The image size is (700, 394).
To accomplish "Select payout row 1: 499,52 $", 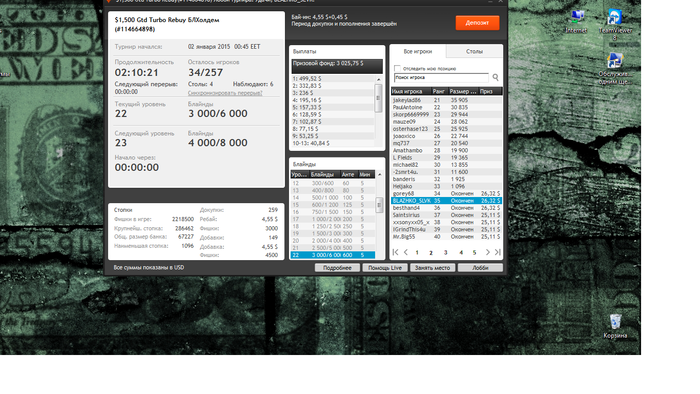I will click(x=333, y=79).
